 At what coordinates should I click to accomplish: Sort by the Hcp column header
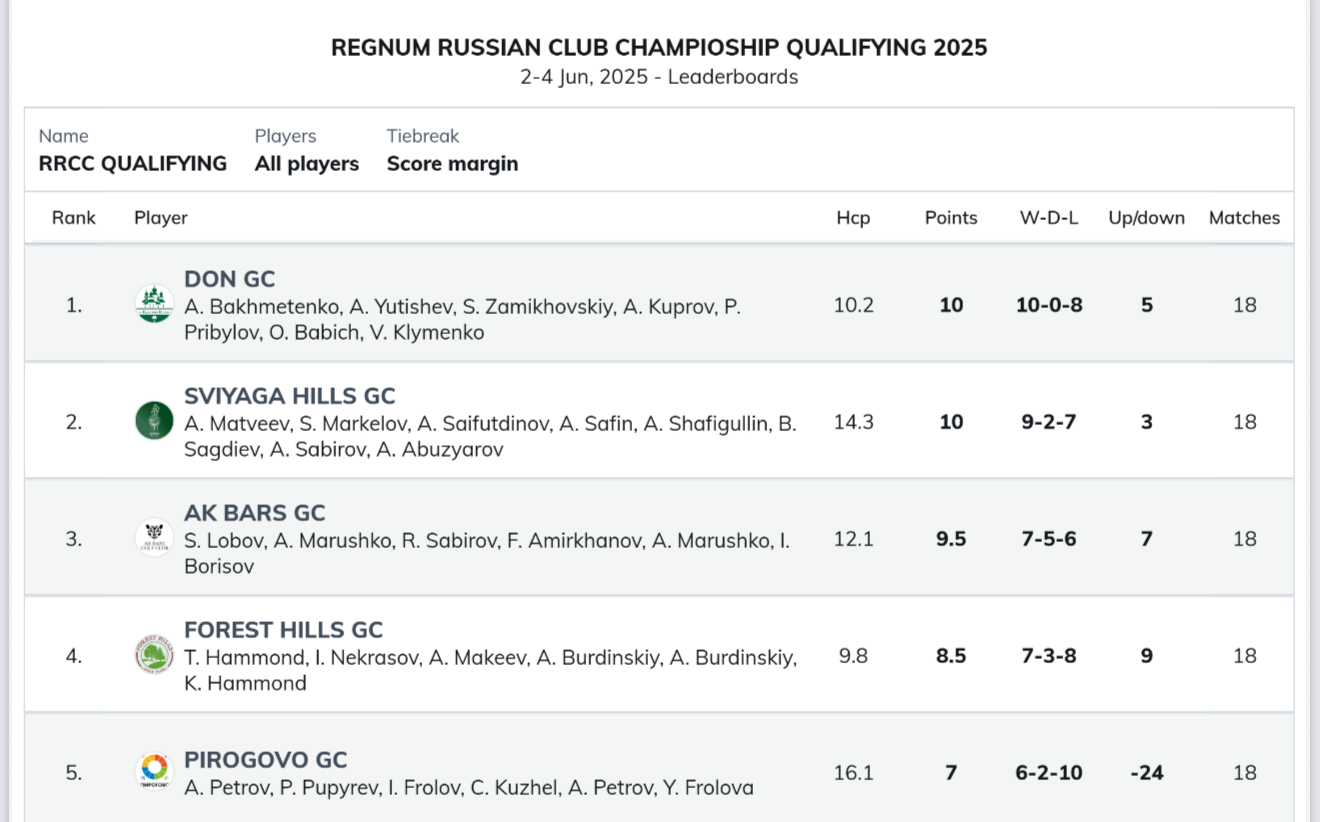pyautogui.click(x=853, y=218)
